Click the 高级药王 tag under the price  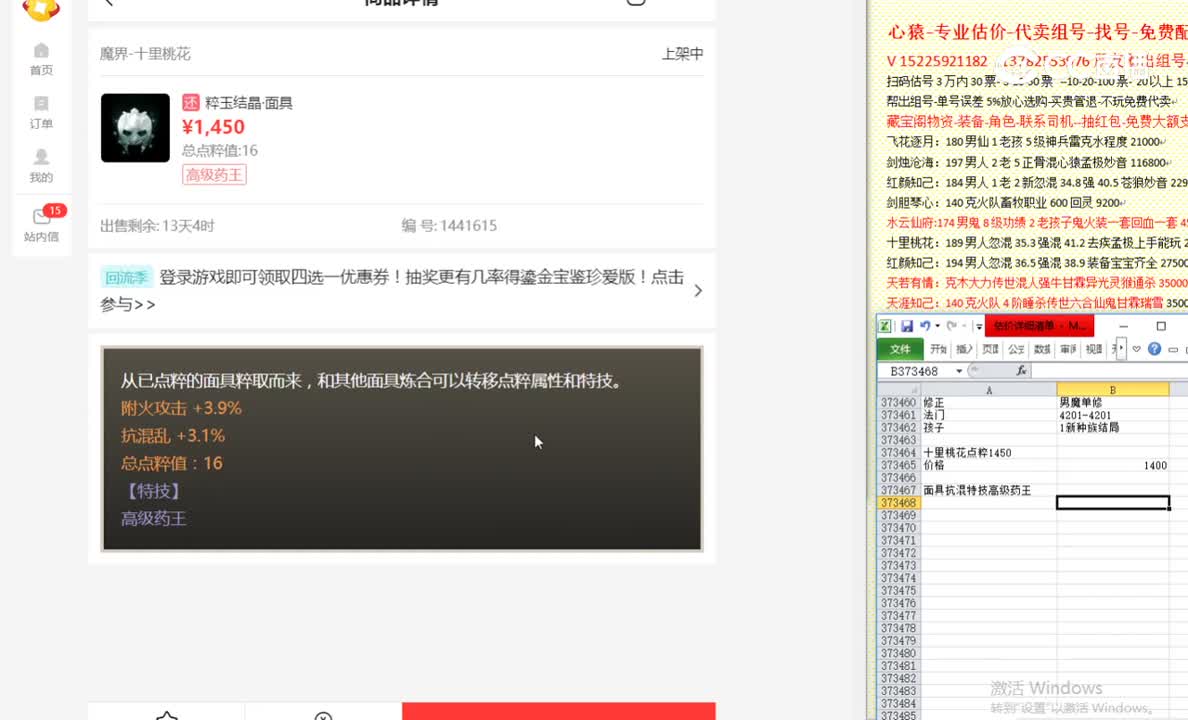[x=214, y=175]
